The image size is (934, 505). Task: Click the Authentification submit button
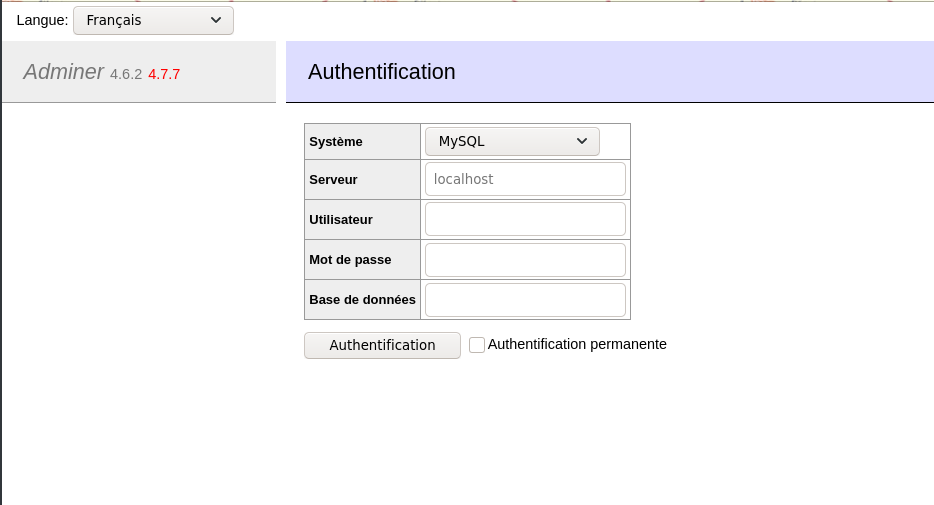point(382,345)
